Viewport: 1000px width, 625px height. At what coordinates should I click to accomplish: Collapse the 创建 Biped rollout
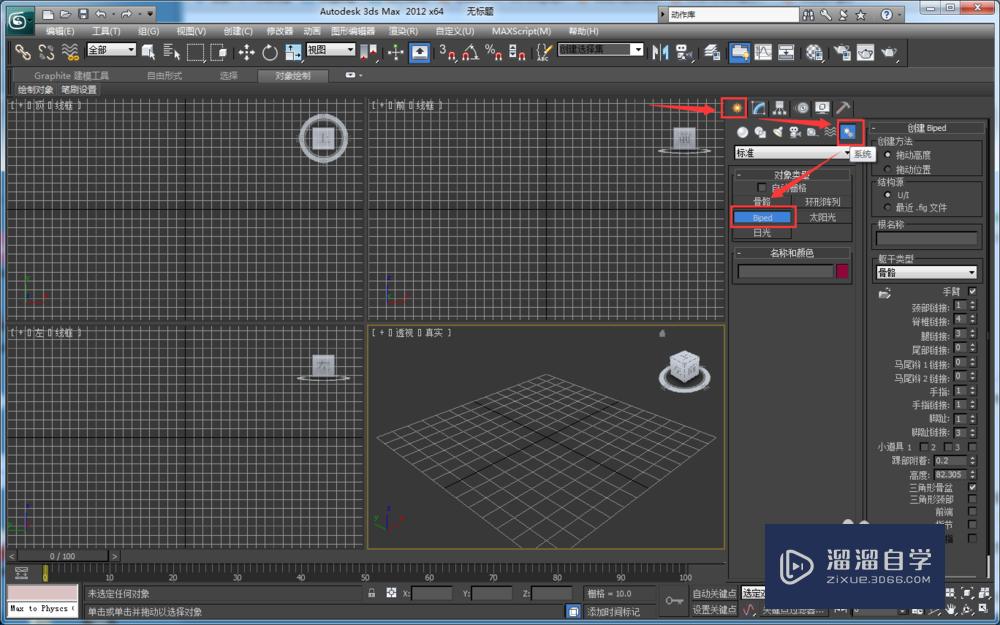coord(927,128)
